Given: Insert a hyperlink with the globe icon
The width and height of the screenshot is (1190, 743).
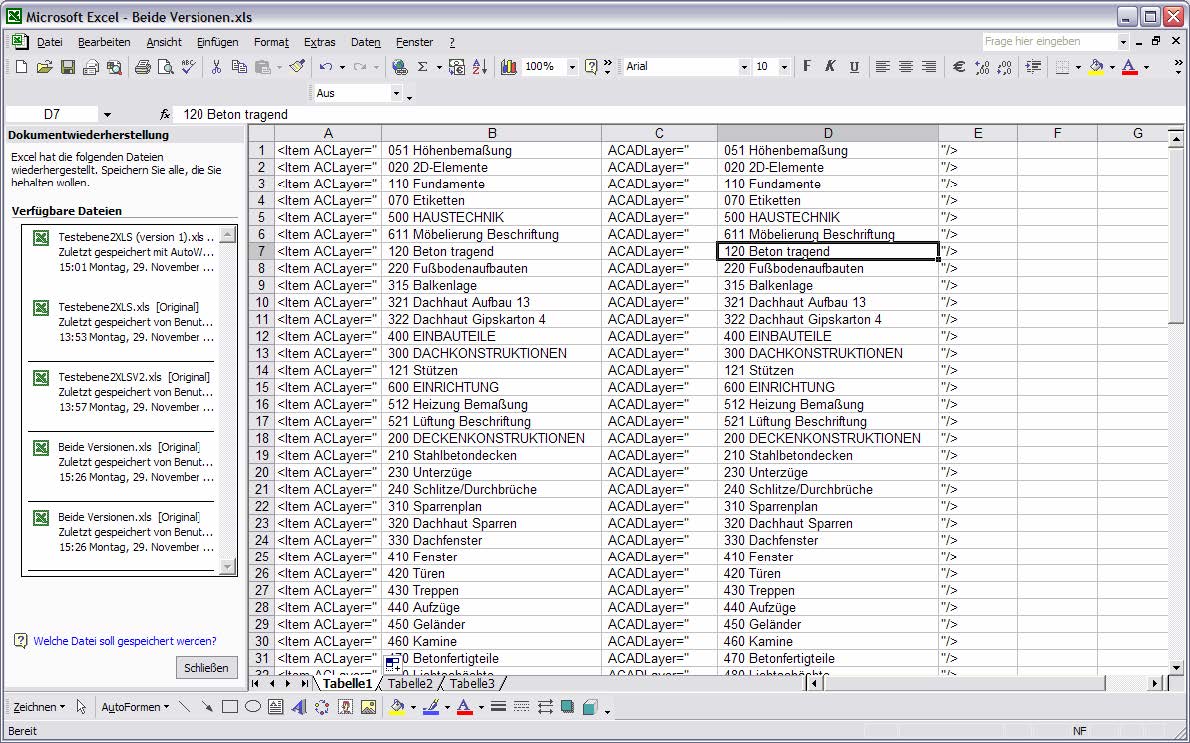Looking at the screenshot, I should pos(399,68).
